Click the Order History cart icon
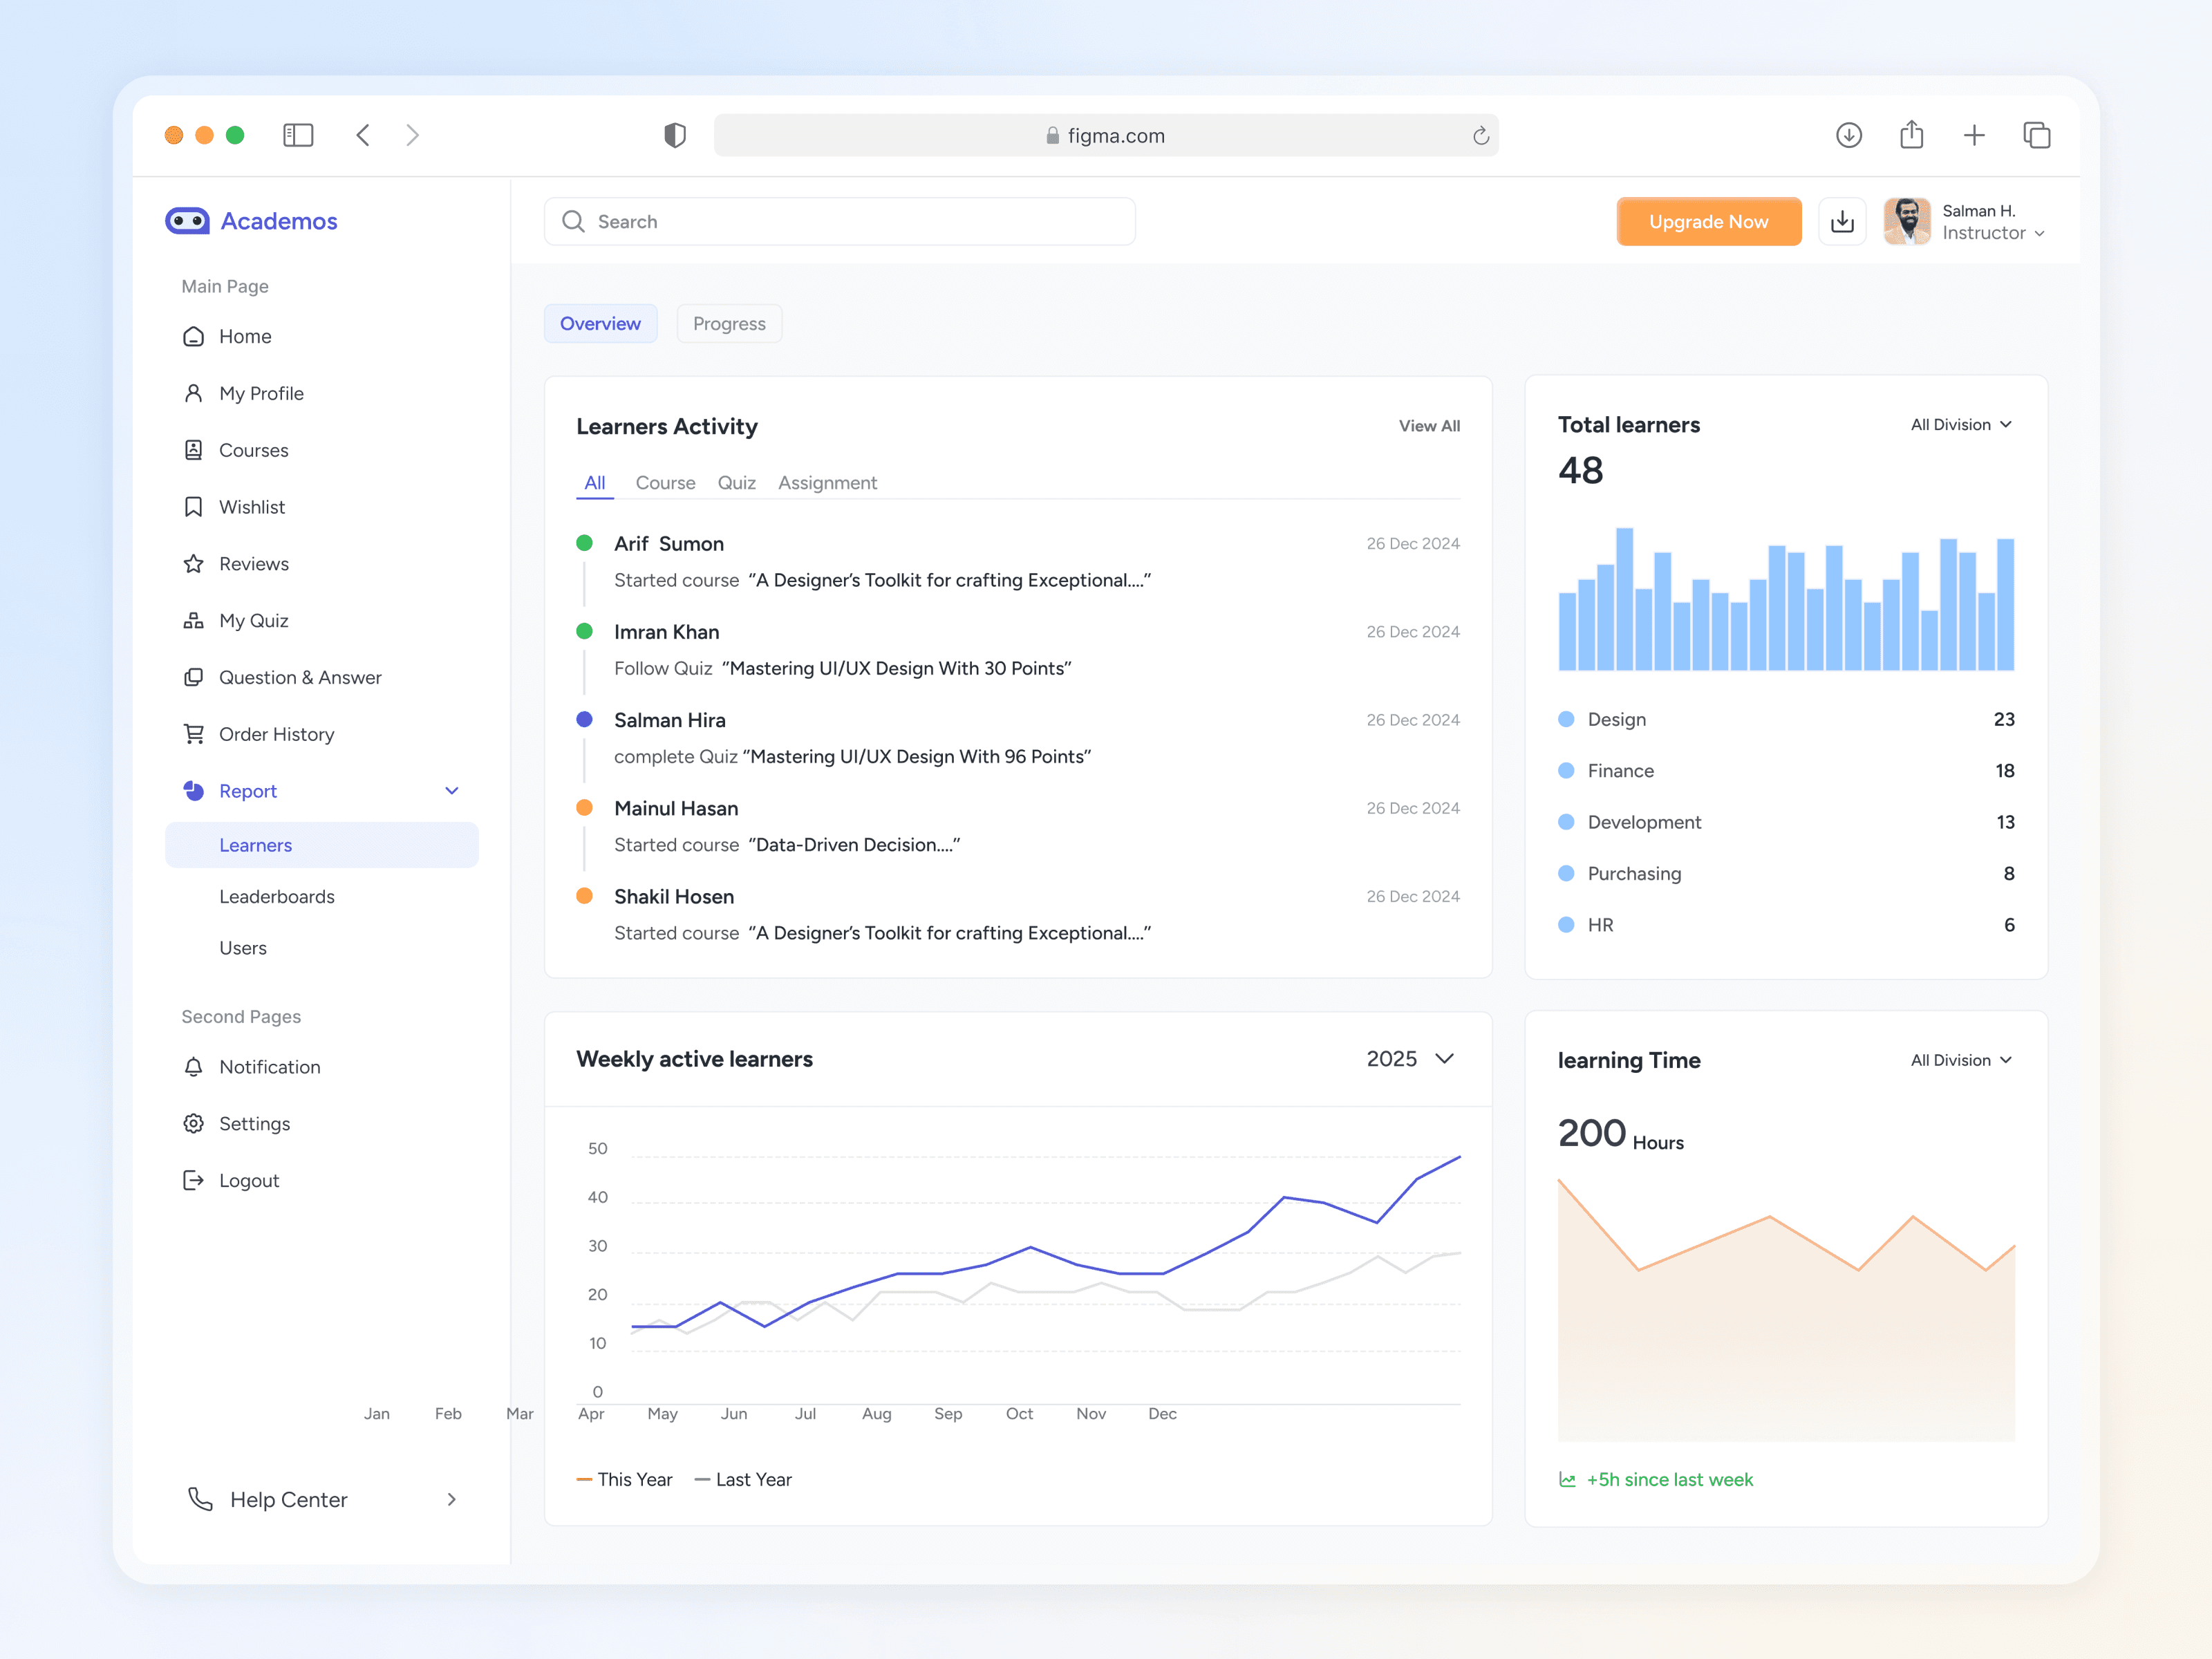 click(194, 734)
